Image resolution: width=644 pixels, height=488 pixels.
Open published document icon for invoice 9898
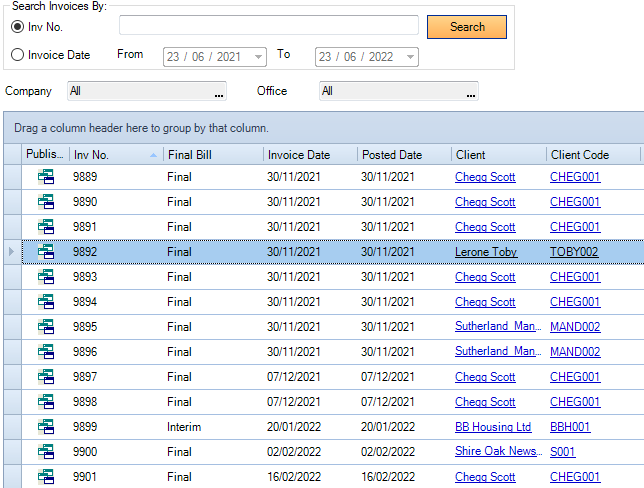click(x=46, y=402)
